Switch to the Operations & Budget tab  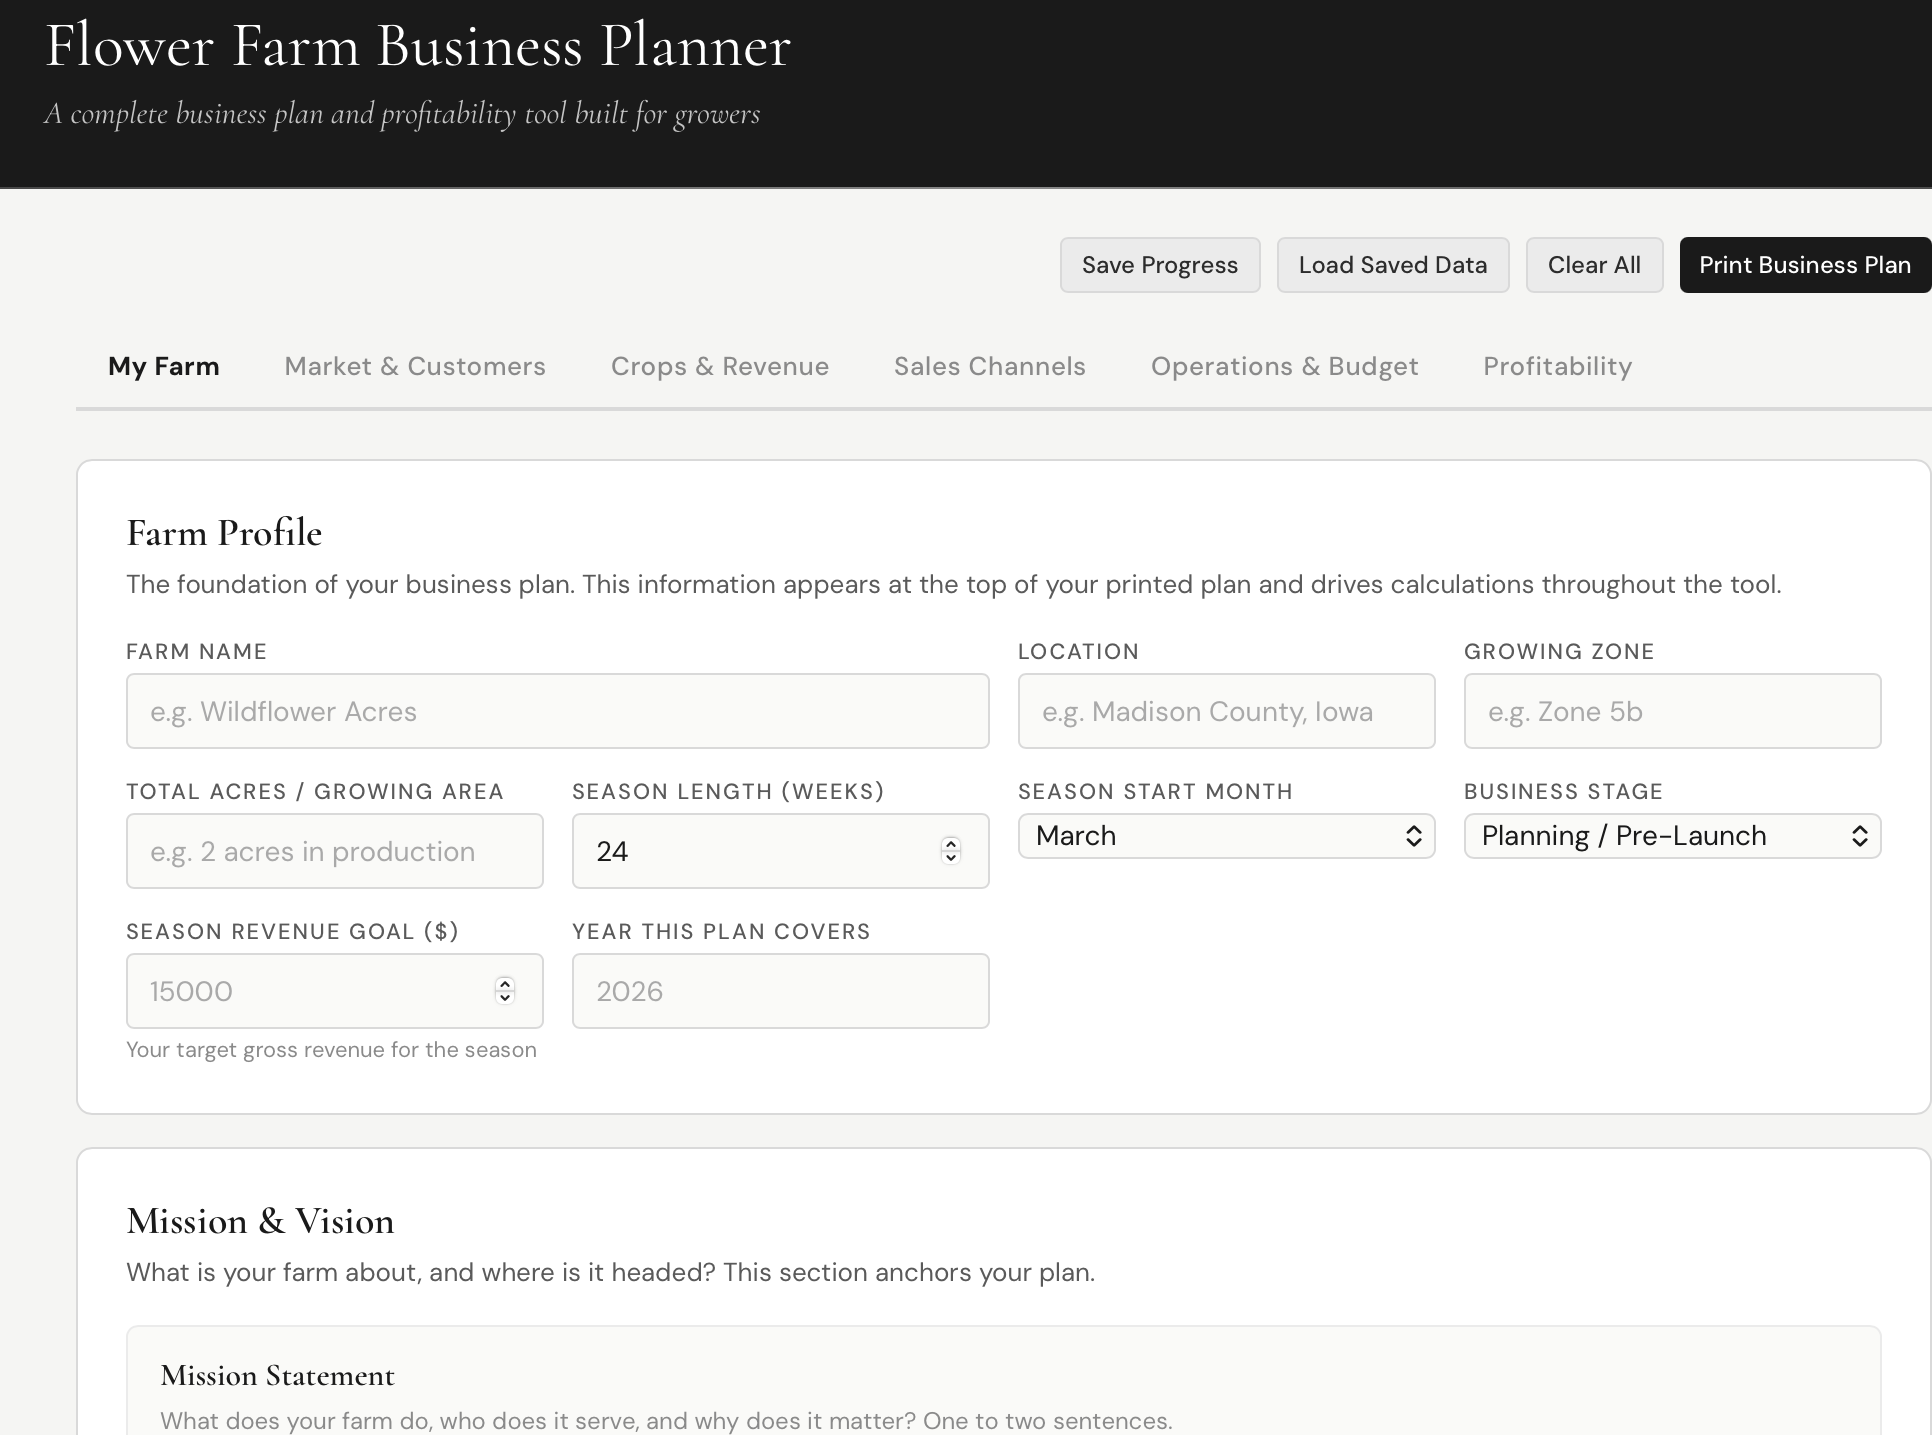click(1284, 366)
